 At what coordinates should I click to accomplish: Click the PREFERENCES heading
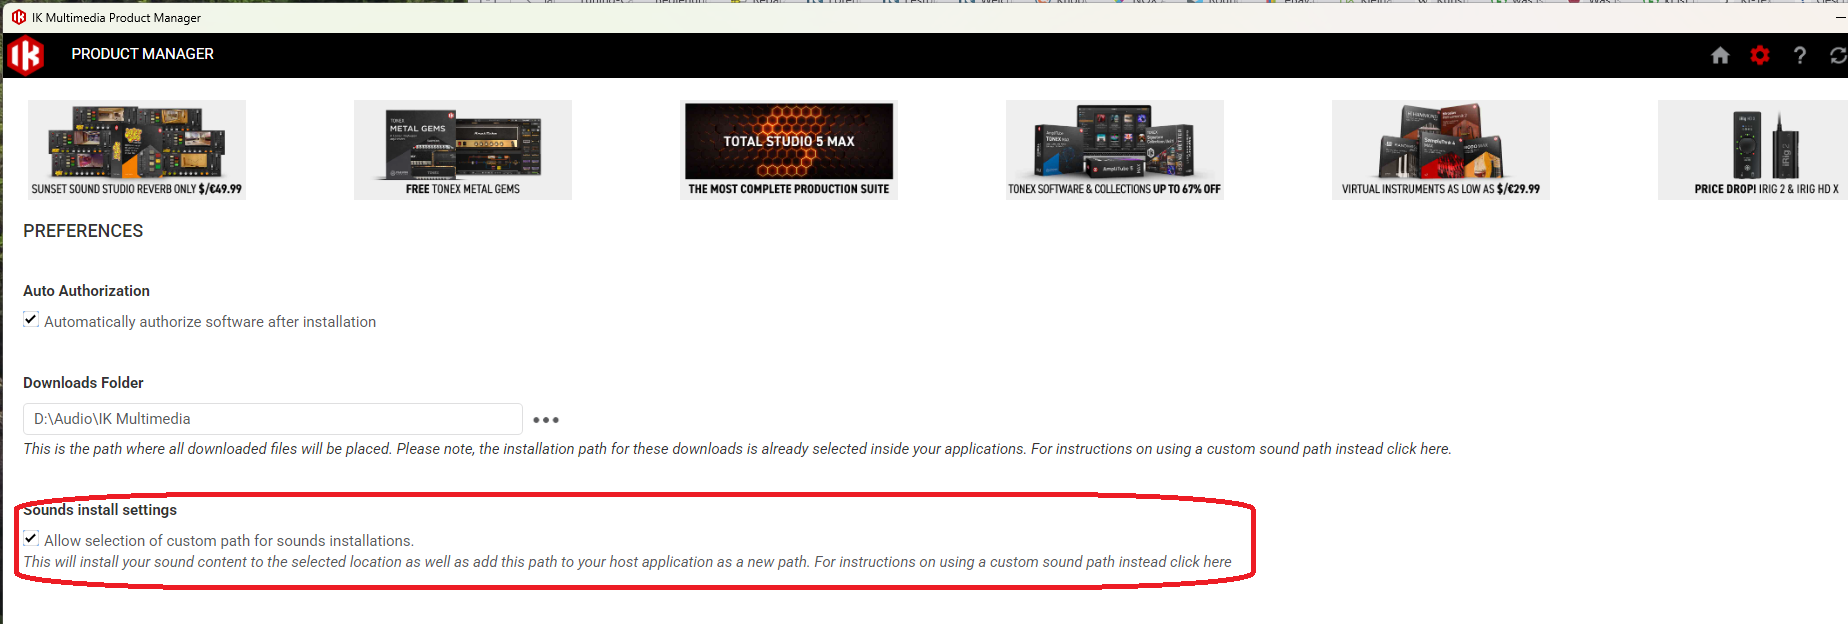point(83,231)
